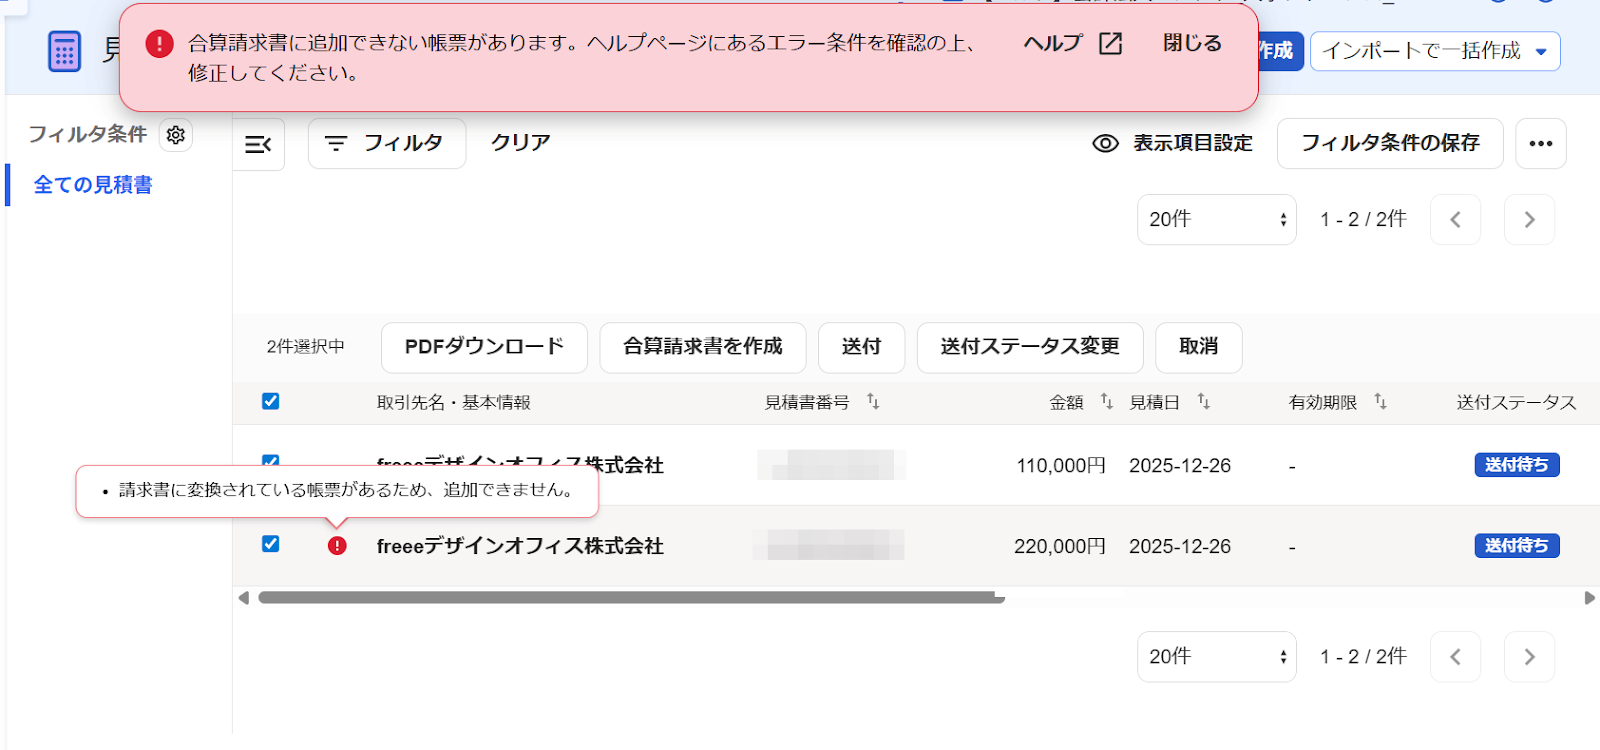Go to next page in bottom pagination
The height and width of the screenshot is (750, 1600).
pyautogui.click(x=1529, y=657)
